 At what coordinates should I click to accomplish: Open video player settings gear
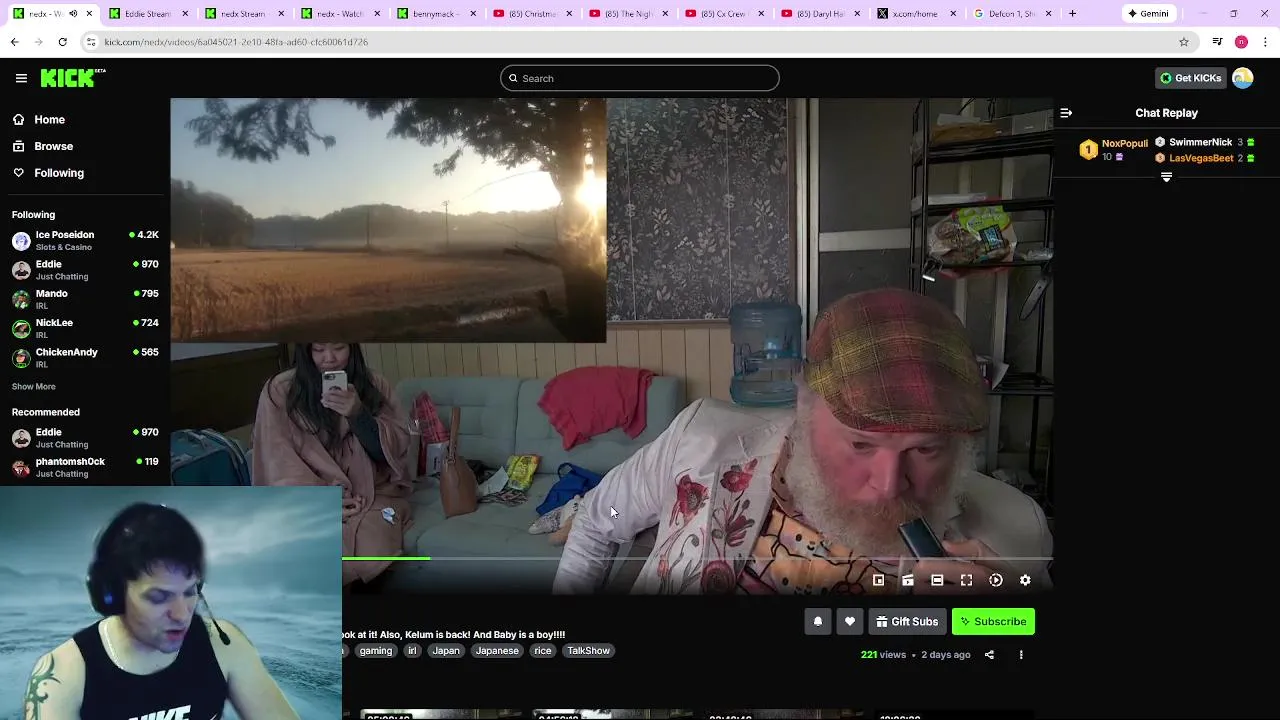tap(1025, 580)
